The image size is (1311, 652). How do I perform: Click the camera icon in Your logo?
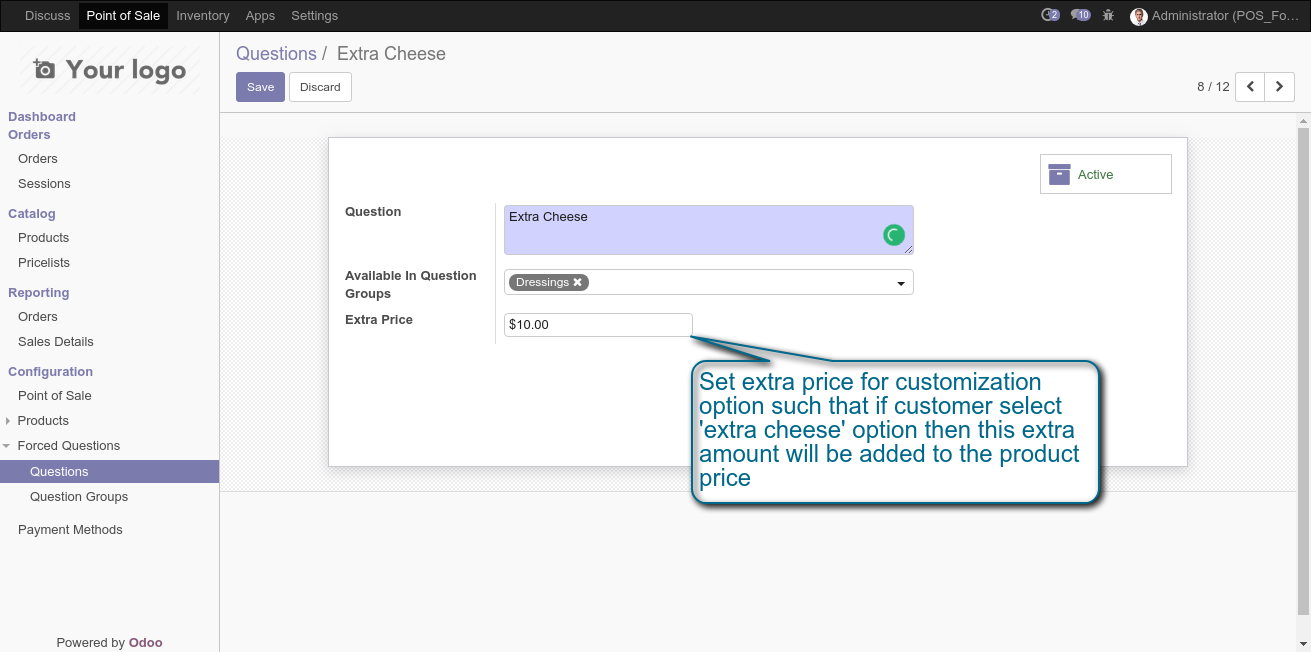[44, 69]
